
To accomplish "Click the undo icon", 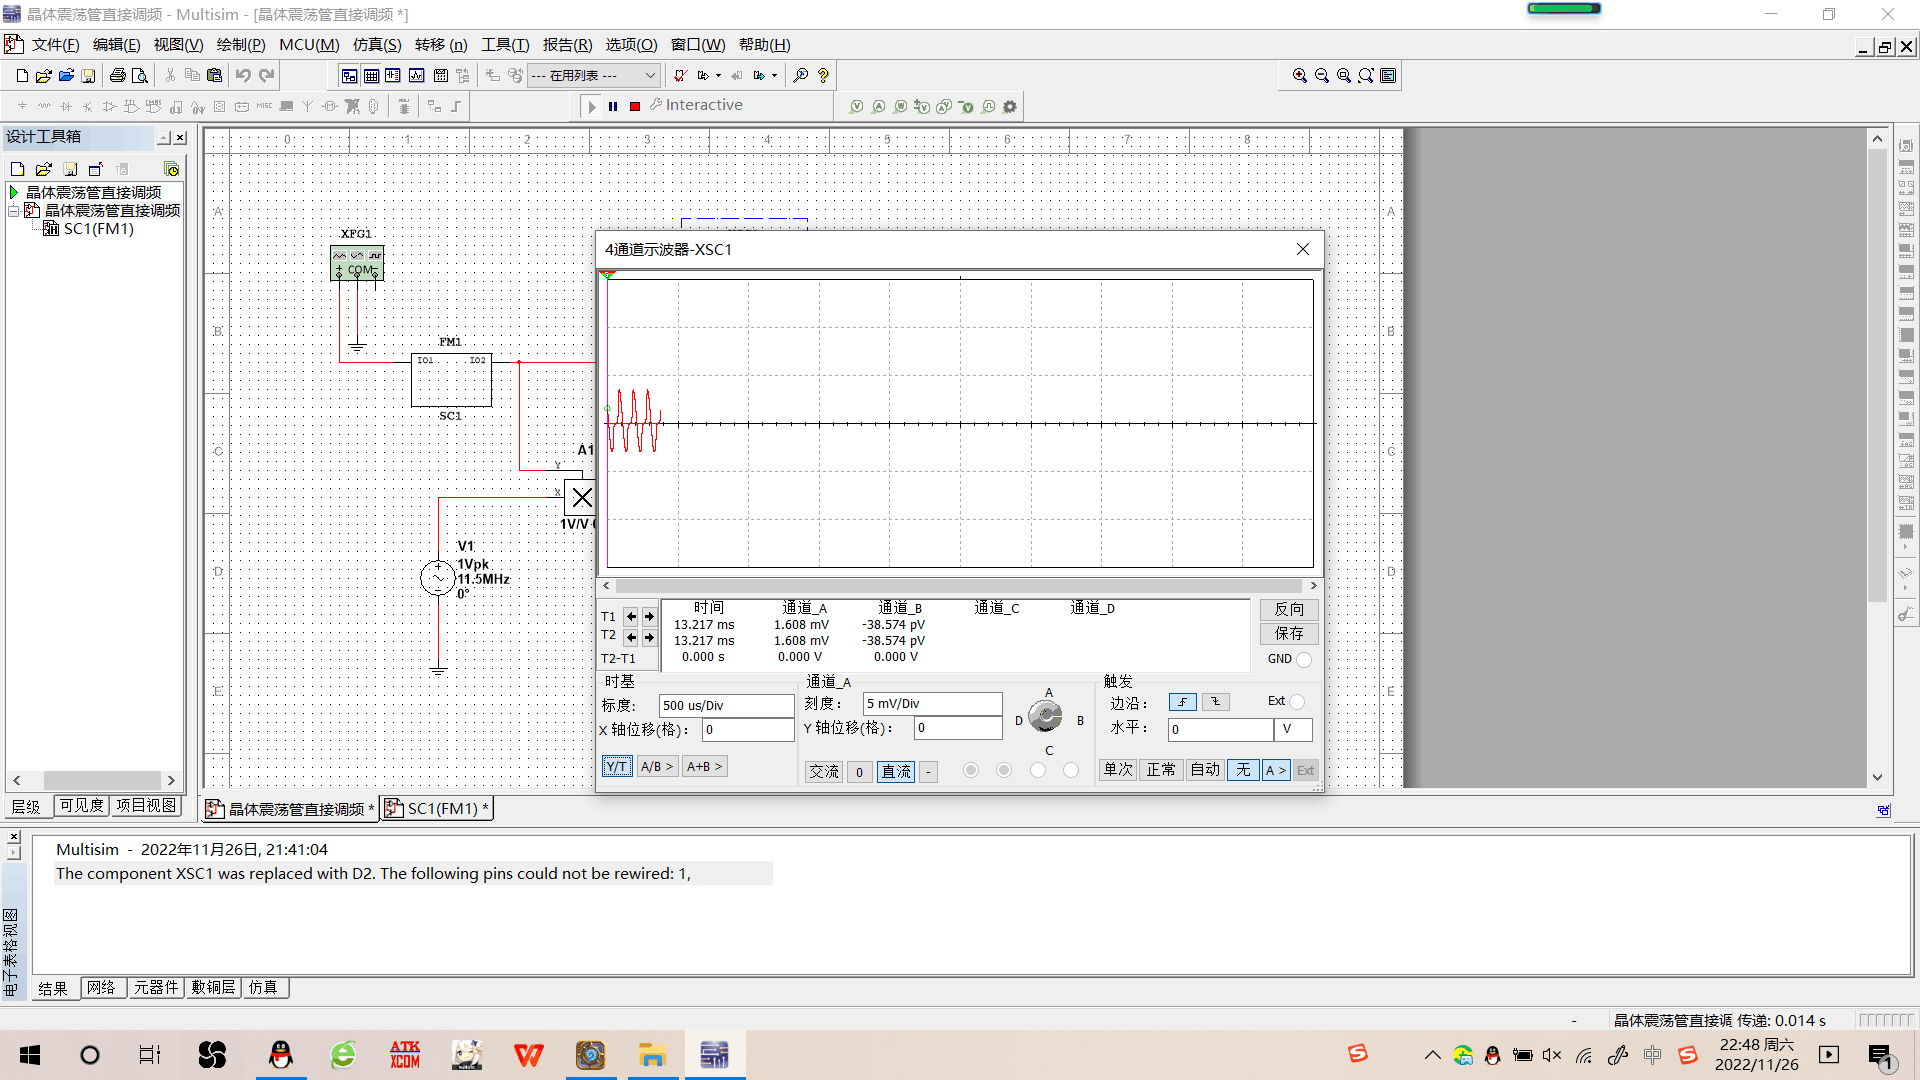I will click(x=243, y=75).
